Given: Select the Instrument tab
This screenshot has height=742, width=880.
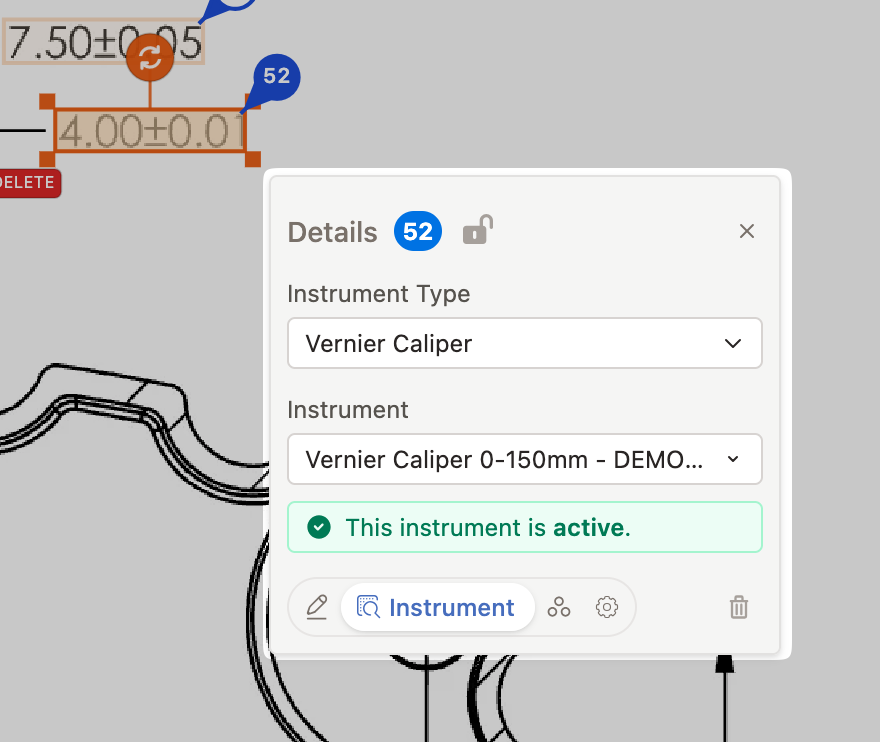Looking at the screenshot, I should [437, 607].
